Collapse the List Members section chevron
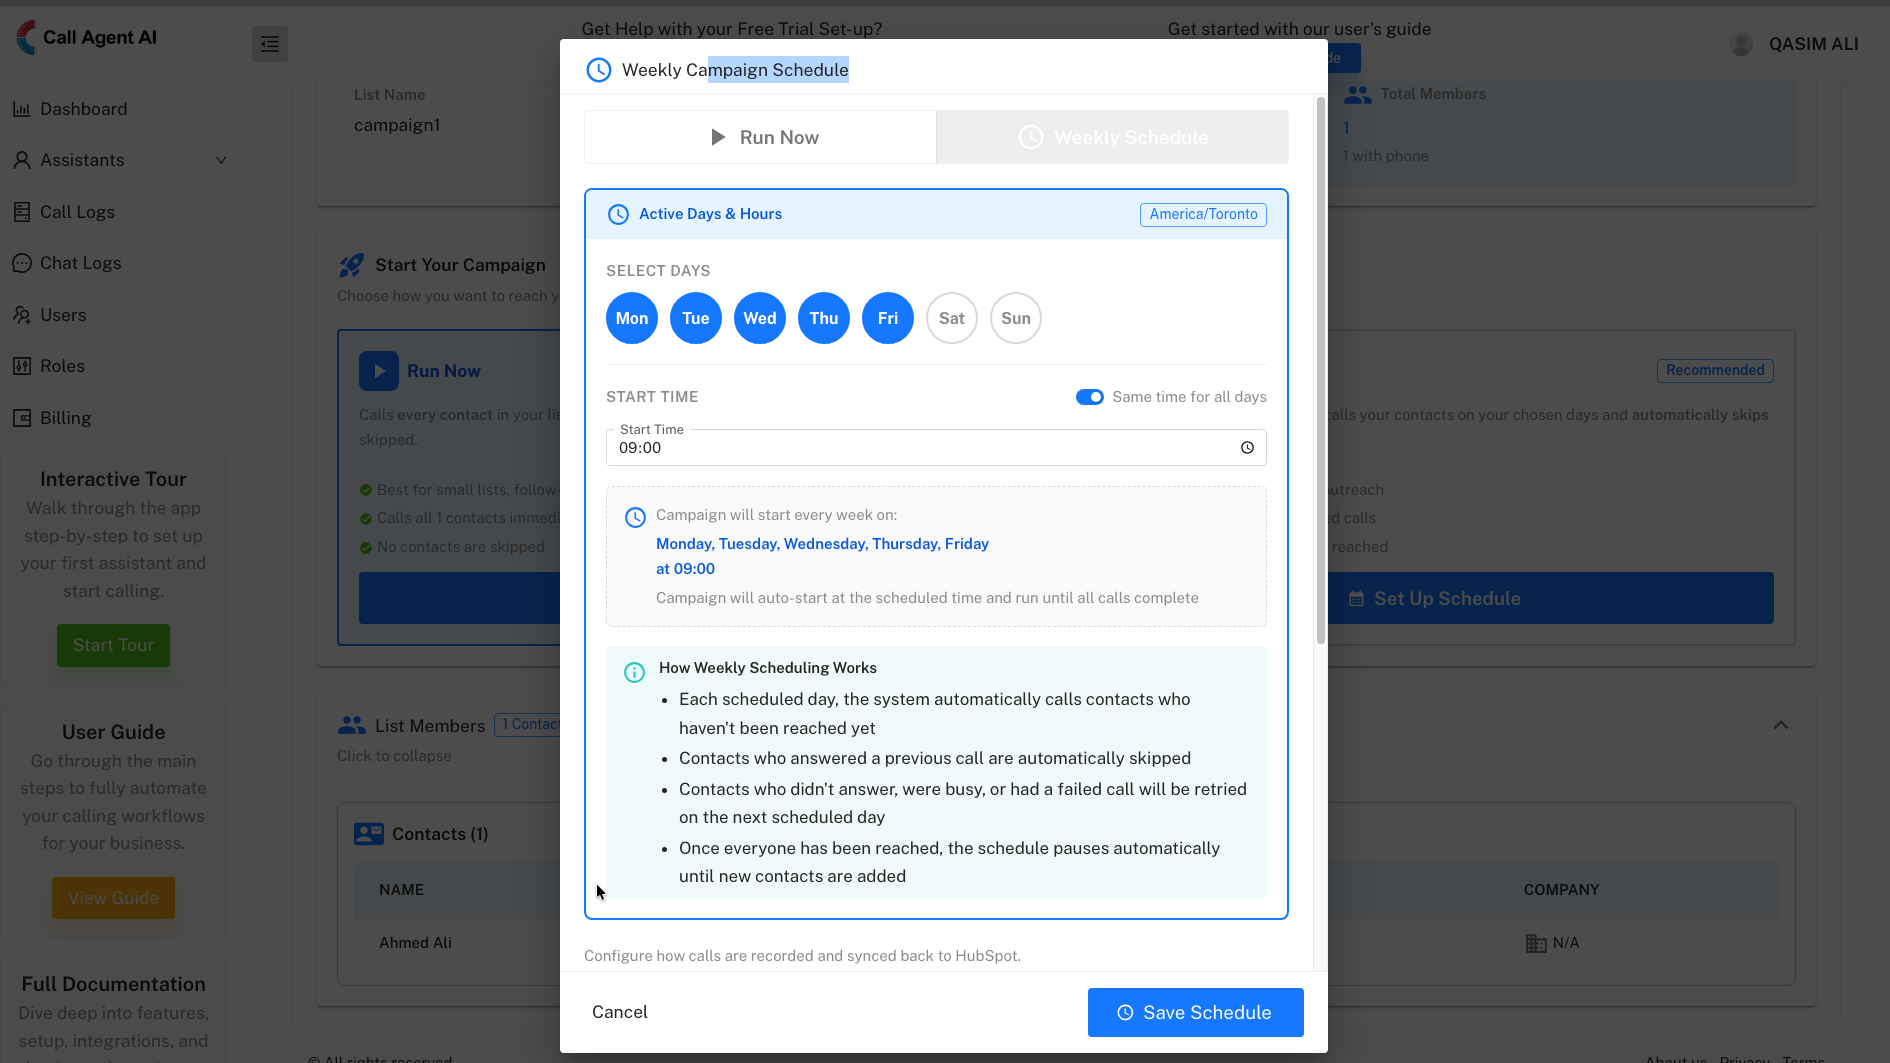Screen dimensions: 1890x1063 coord(1781,725)
